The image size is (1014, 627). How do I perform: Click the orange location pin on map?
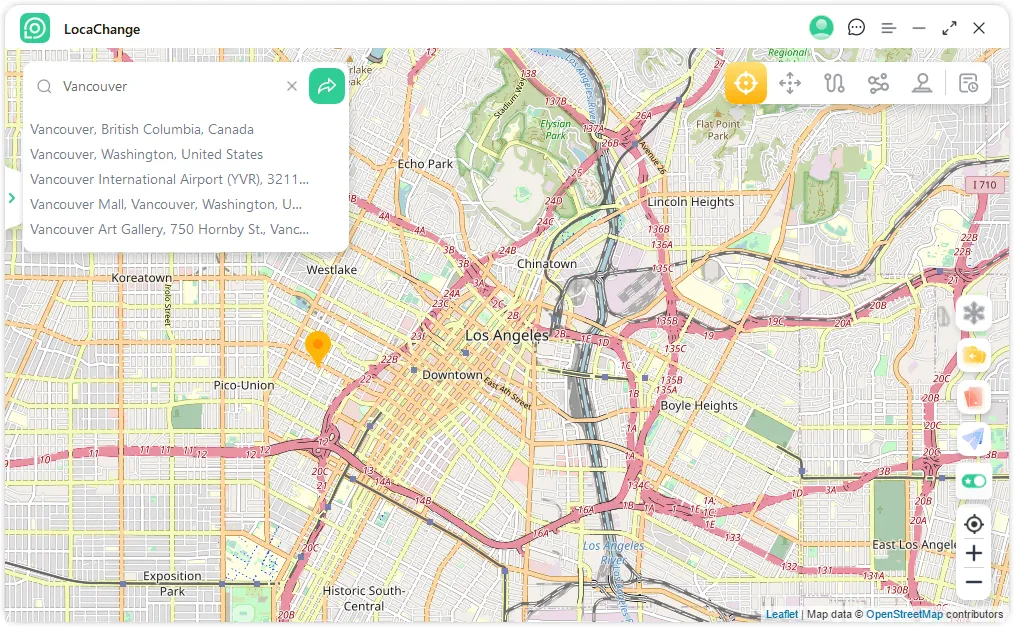[x=318, y=348]
